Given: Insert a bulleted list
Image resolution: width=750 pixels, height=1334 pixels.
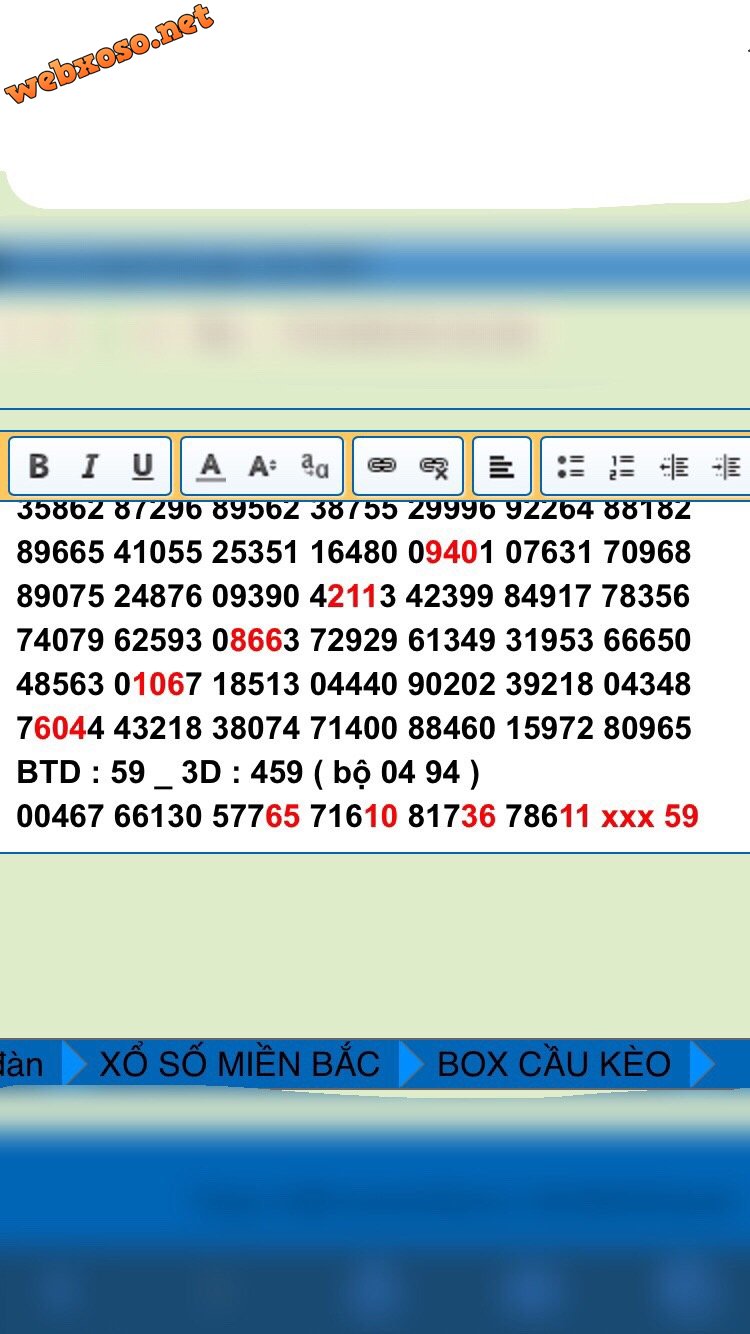Looking at the screenshot, I should [x=570, y=466].
